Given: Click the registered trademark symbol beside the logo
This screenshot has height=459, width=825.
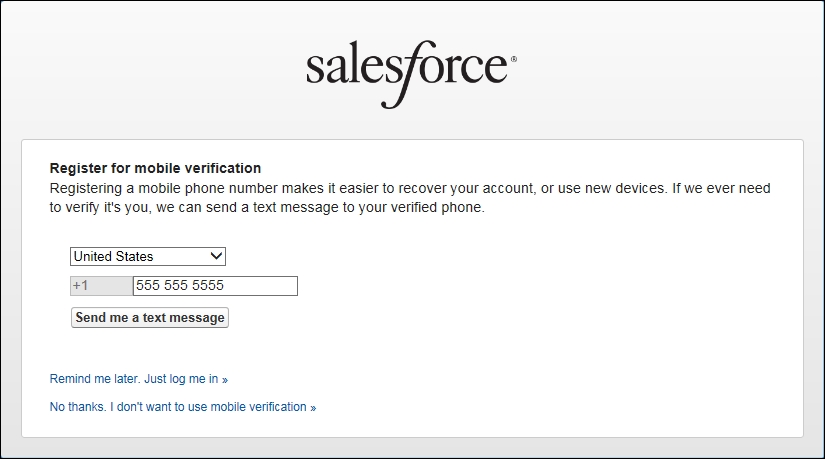Looking at the screenshot, I should (x=514, y=59).
